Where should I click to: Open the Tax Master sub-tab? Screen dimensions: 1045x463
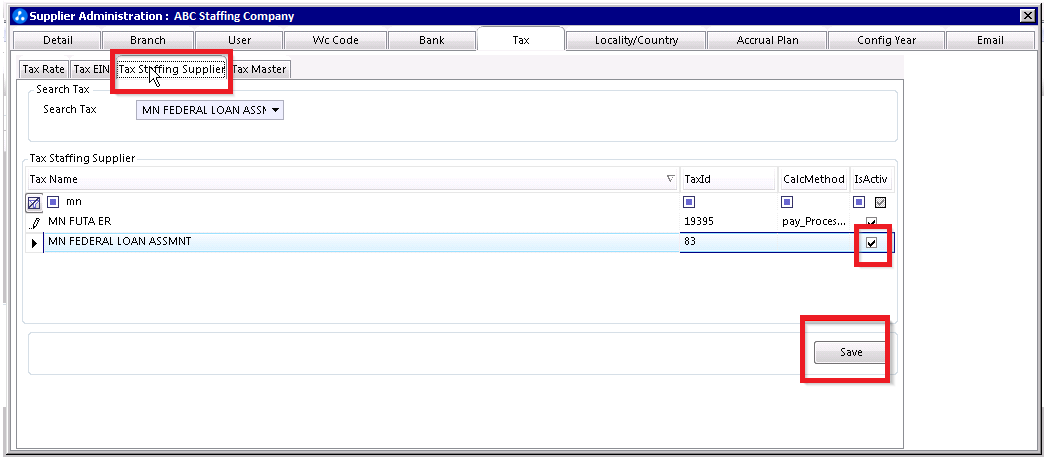260,69
